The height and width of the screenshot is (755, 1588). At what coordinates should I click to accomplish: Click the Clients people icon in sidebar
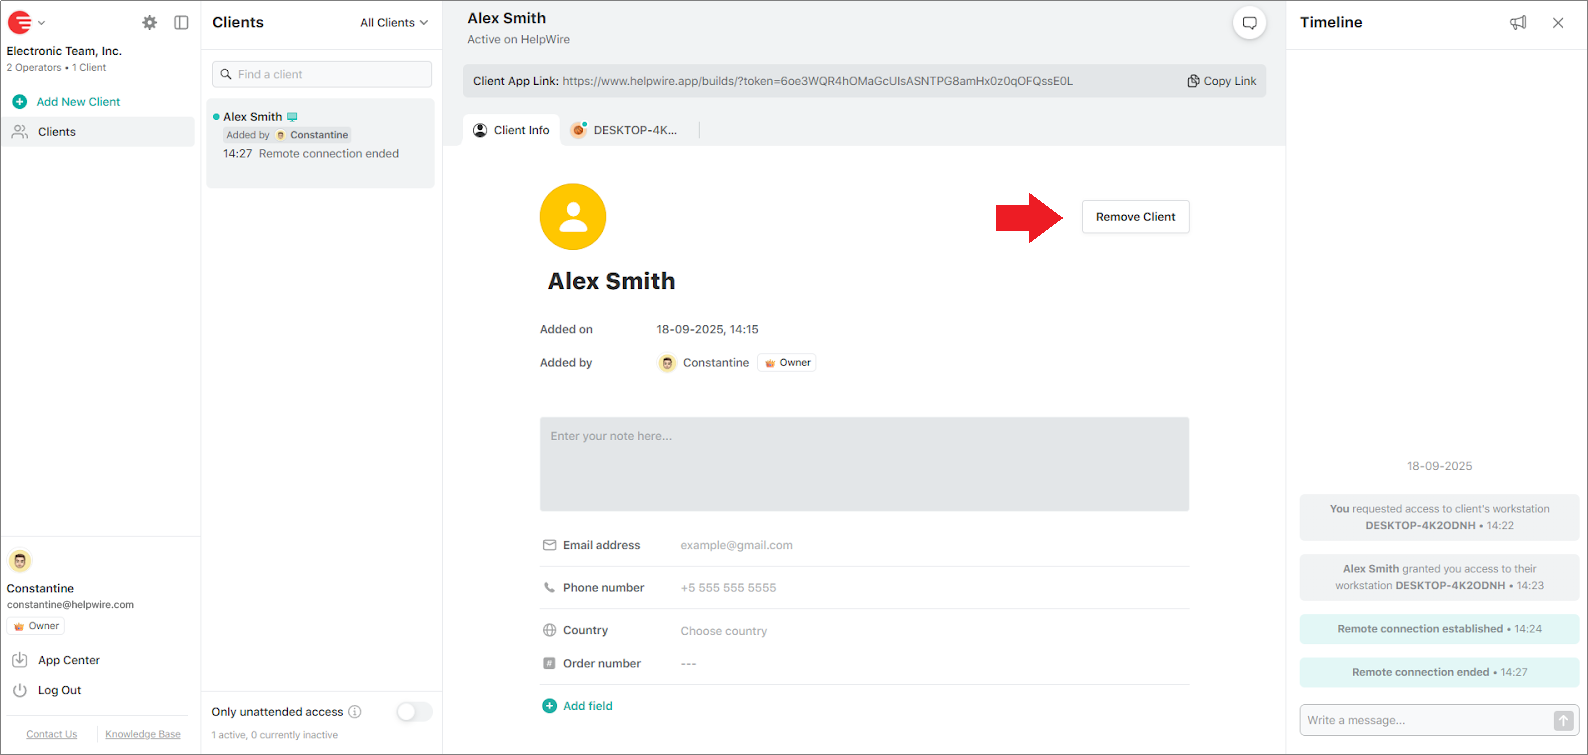20,132
